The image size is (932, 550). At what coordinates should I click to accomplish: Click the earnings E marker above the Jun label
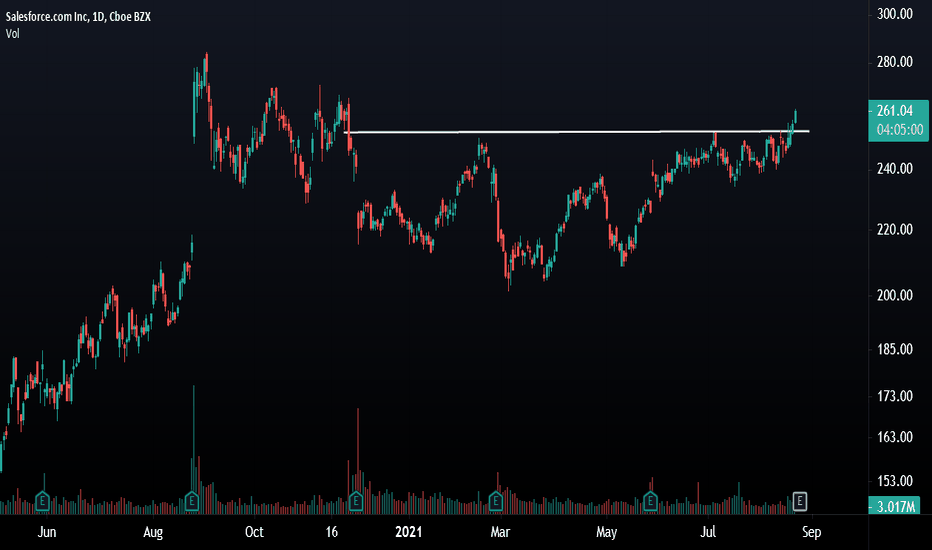pos(42,501)
